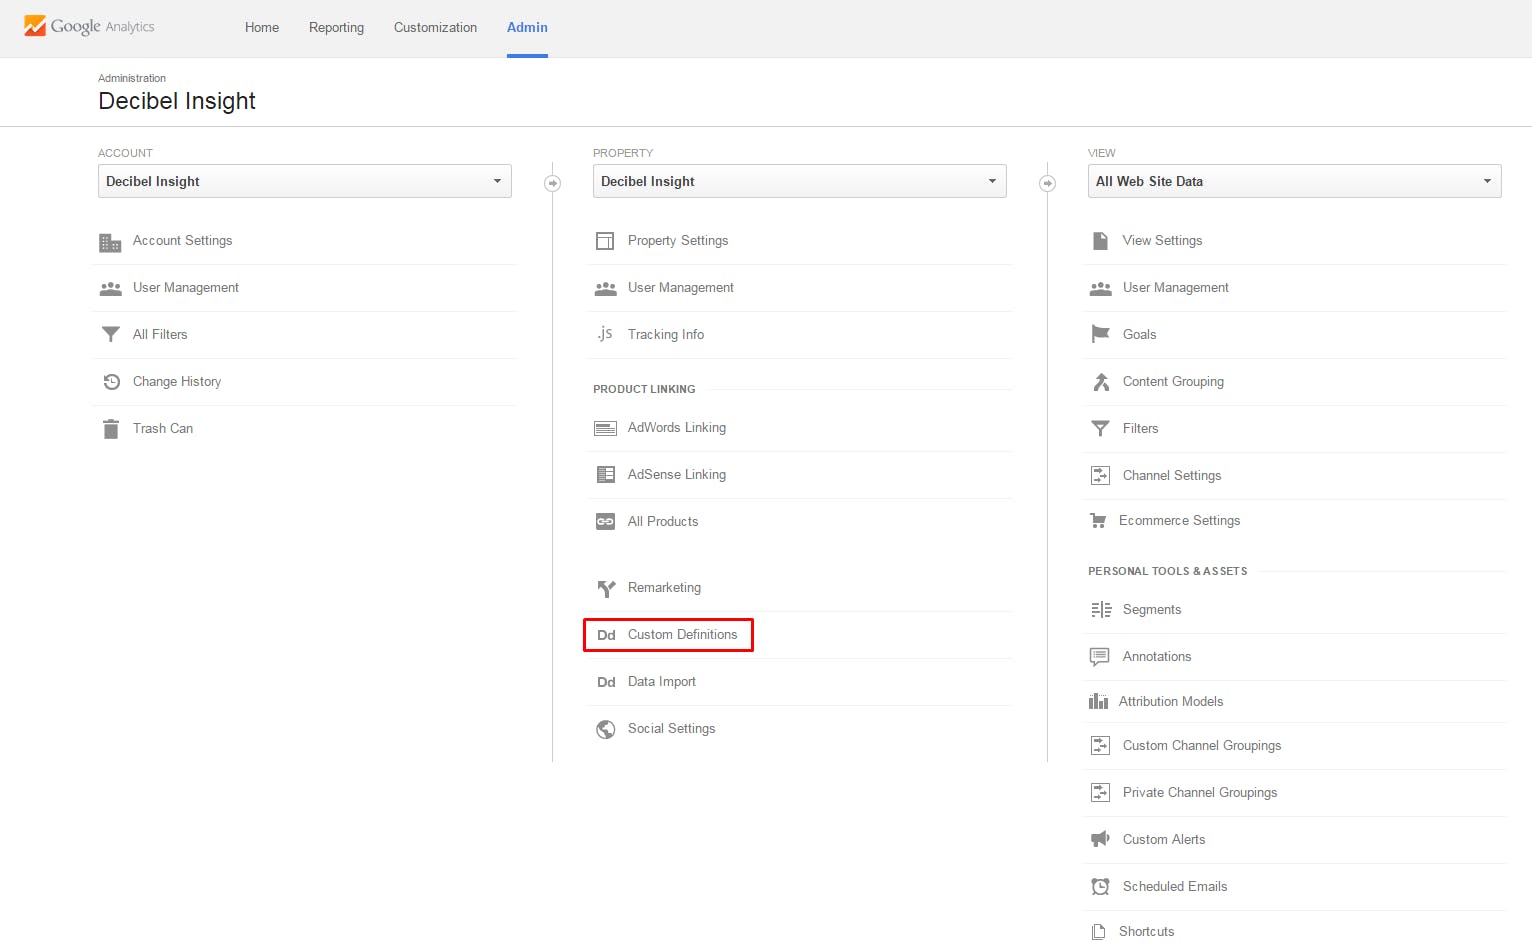Click the .js Tracking Info icon

point(605,334)
